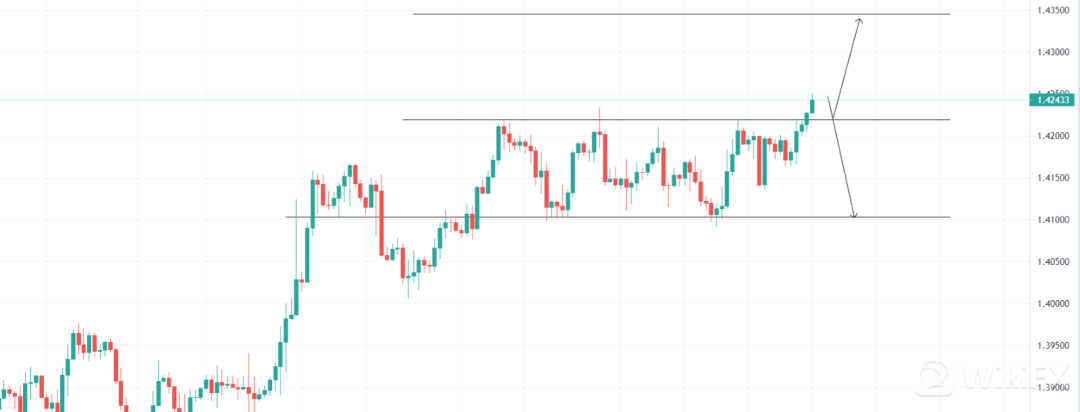Click the 1.40500 price axis label
This screenshot has height=412, width=1080.
pos(1055,262)
